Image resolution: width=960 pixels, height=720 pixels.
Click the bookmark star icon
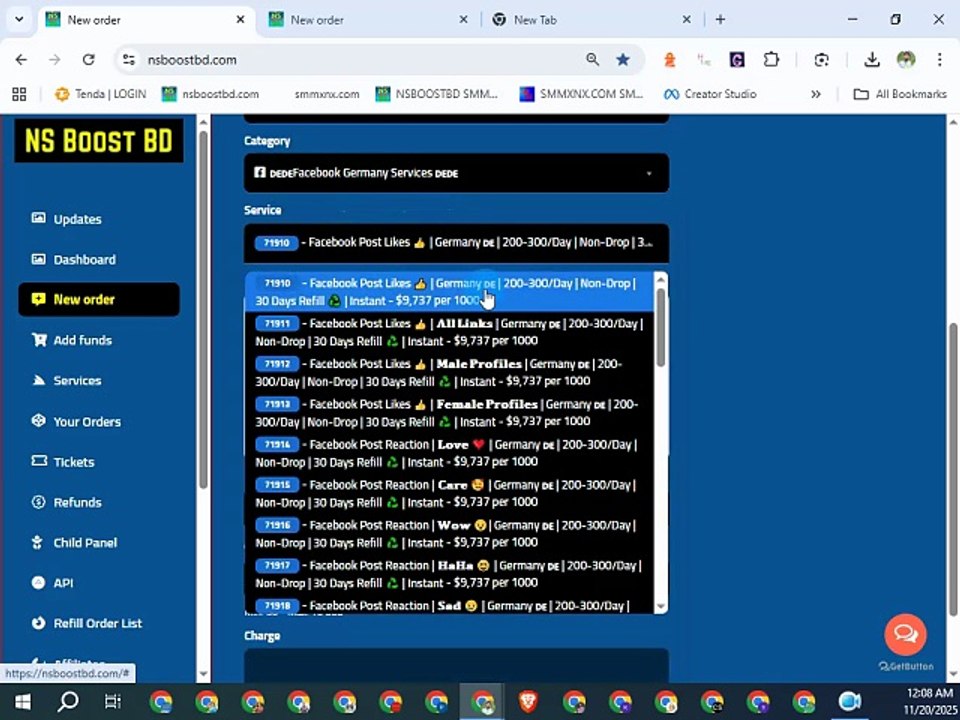(x=623, y=59)
